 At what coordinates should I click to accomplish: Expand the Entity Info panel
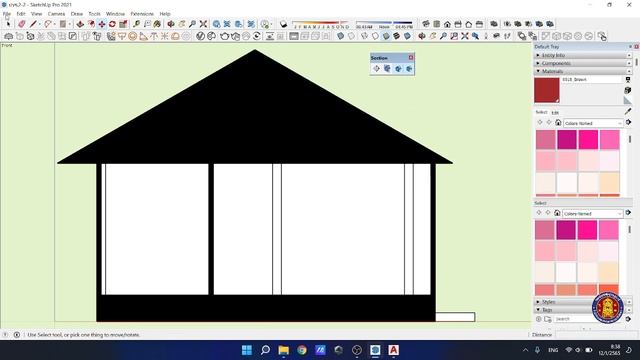[583, 55]
